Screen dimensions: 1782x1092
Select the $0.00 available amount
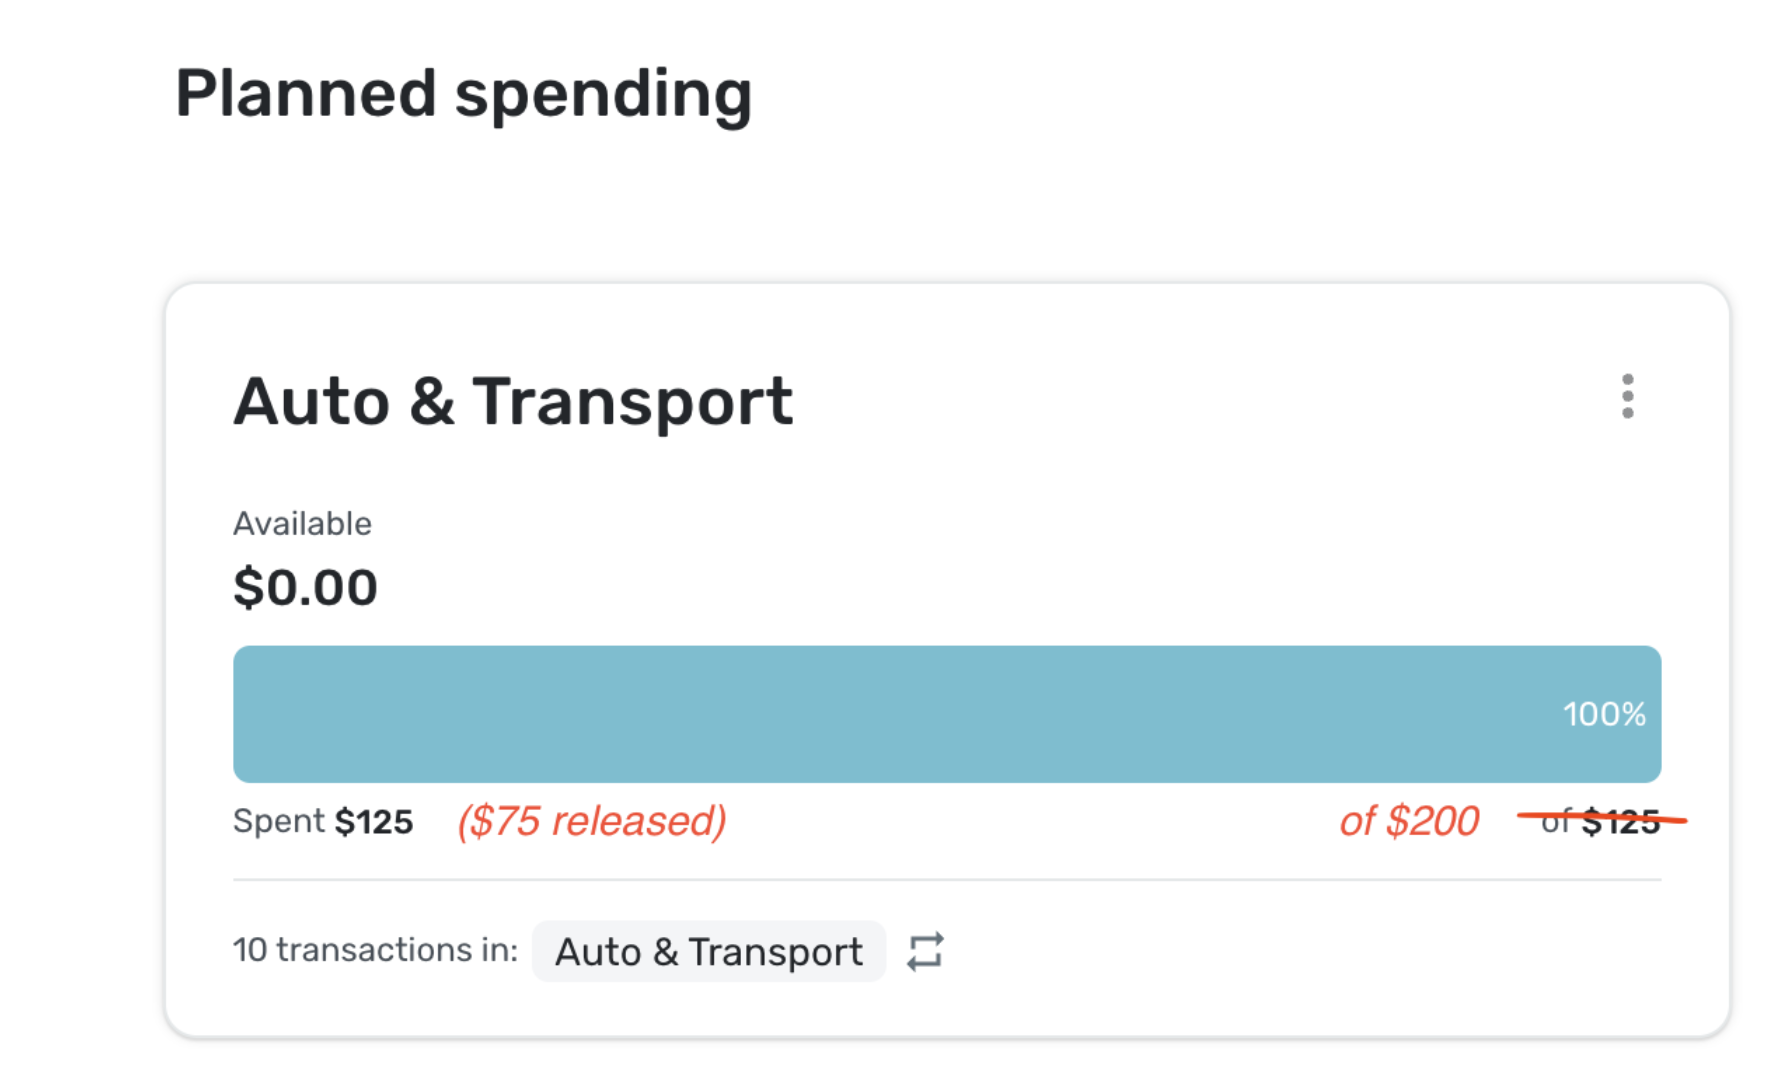click(x=305, y=587)
